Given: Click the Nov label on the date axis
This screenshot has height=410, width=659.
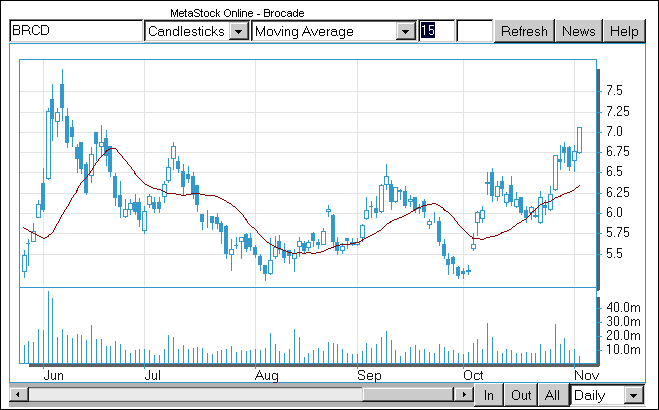Looking at the screenshot, I should 586,375.
